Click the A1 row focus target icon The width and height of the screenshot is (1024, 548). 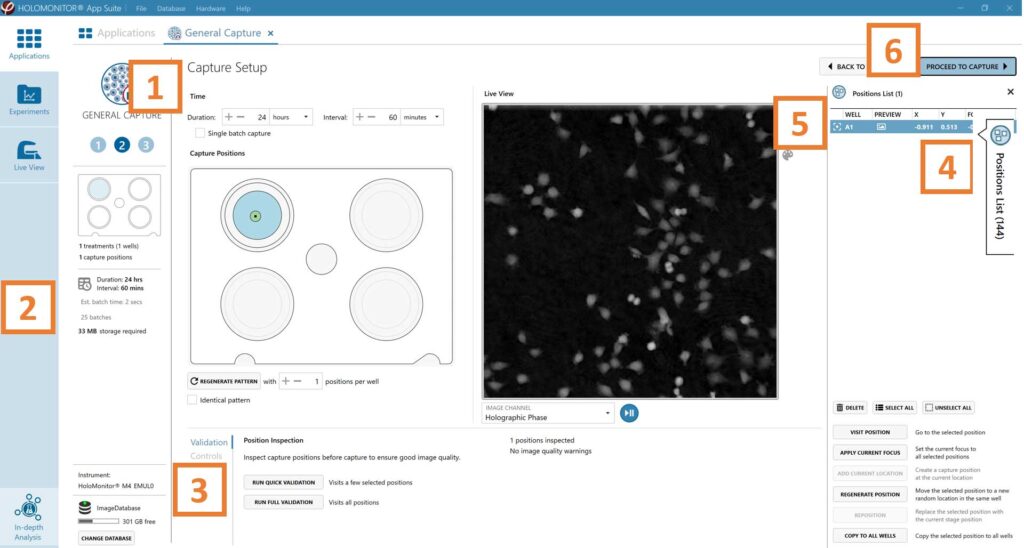[837, 127]
